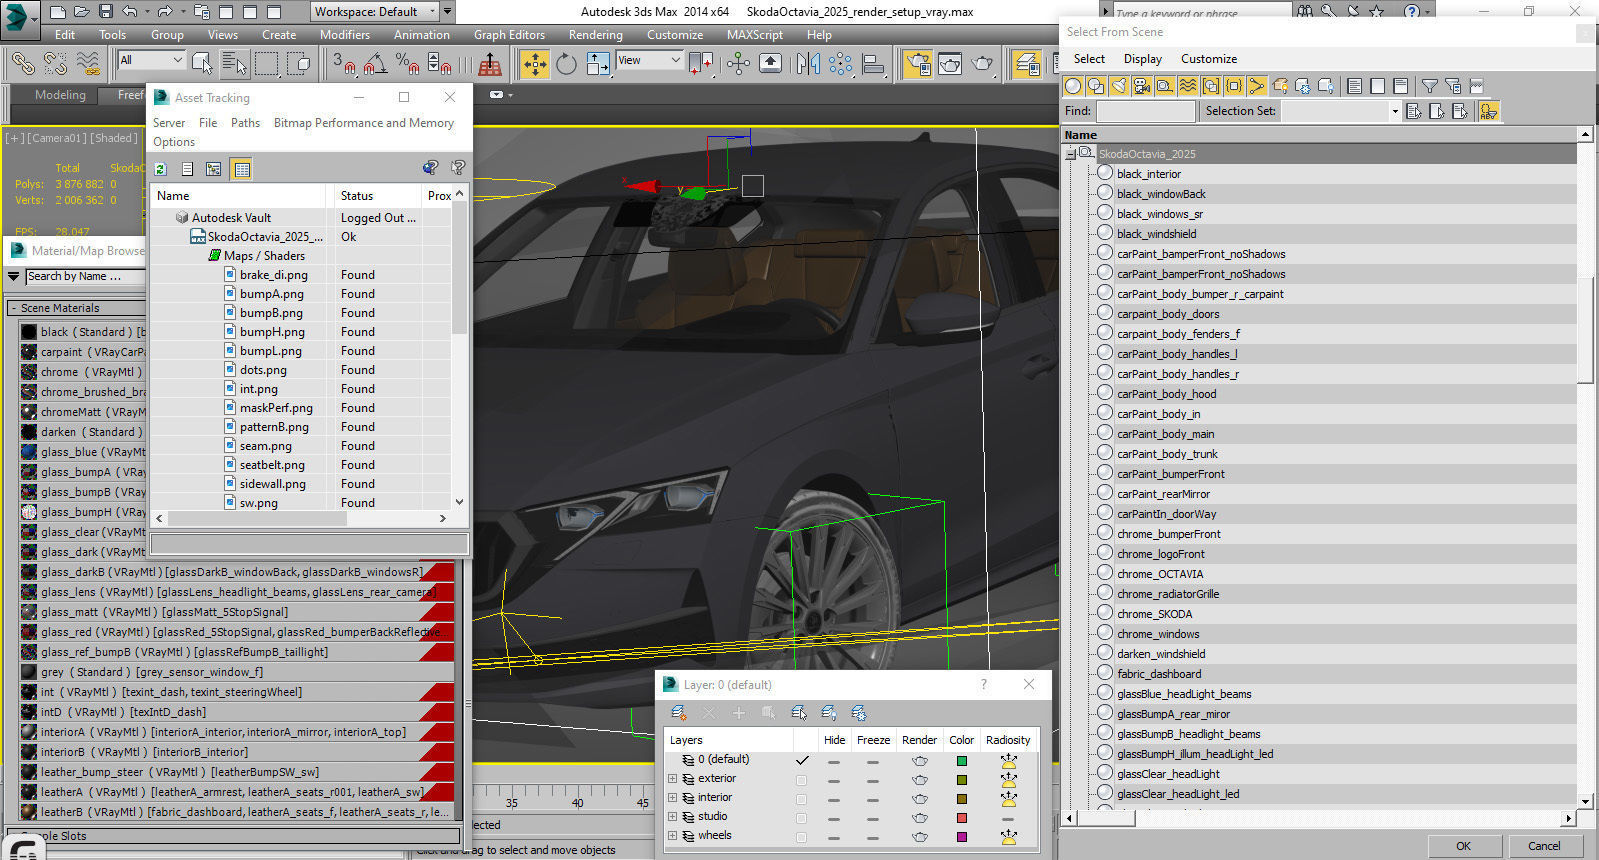Screen dimensions: 1599x860
Task: Switch Asset Tracking to table view icon
Action: click(x=242, y=169)
